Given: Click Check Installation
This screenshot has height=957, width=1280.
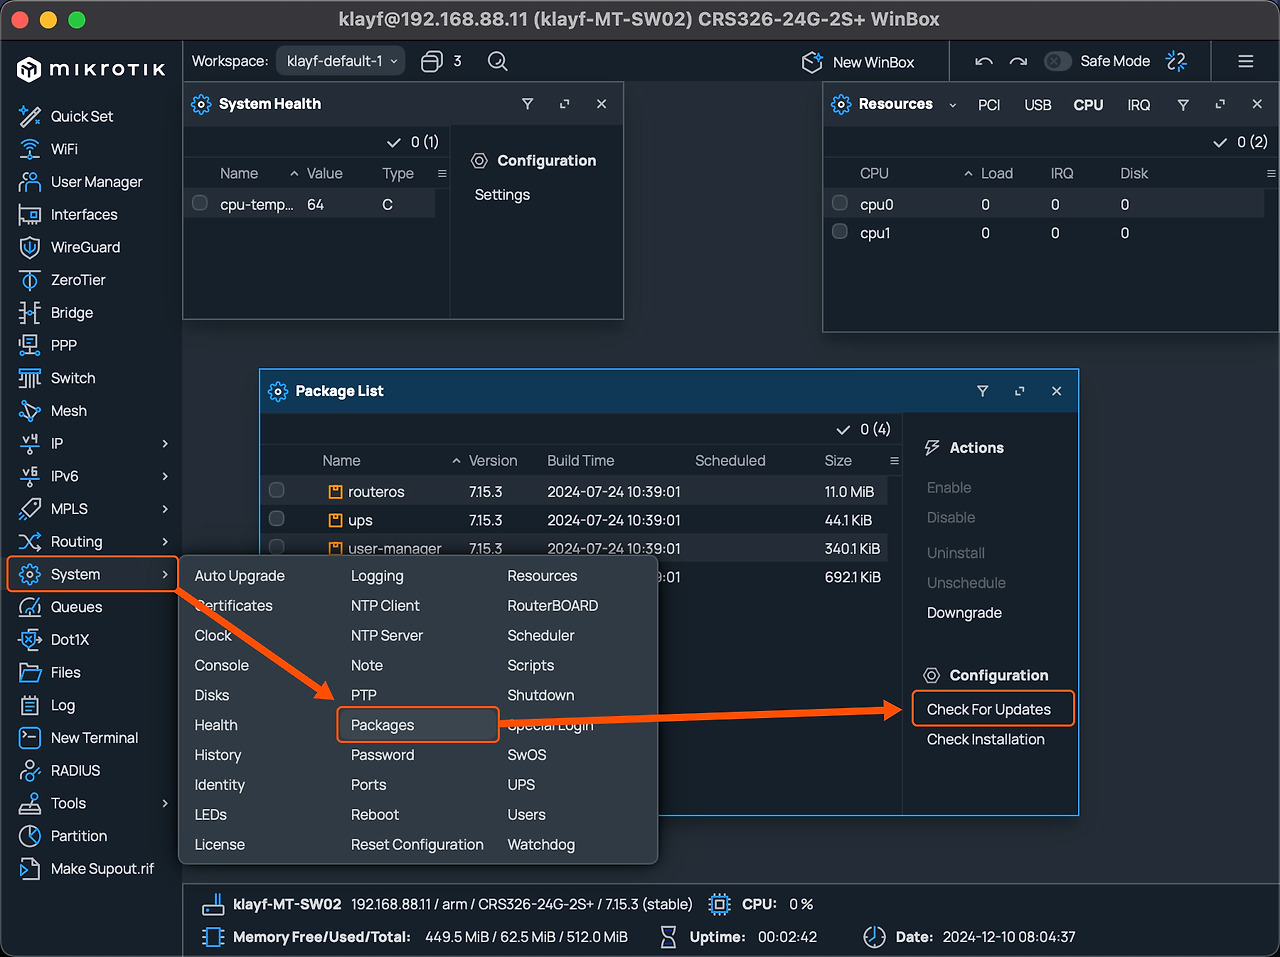Looking at the screenshot, I should point(986,739).
